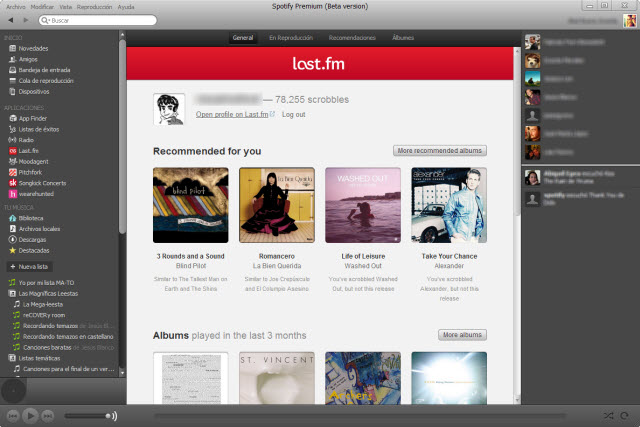Skip to the next track

coord(48,416)
